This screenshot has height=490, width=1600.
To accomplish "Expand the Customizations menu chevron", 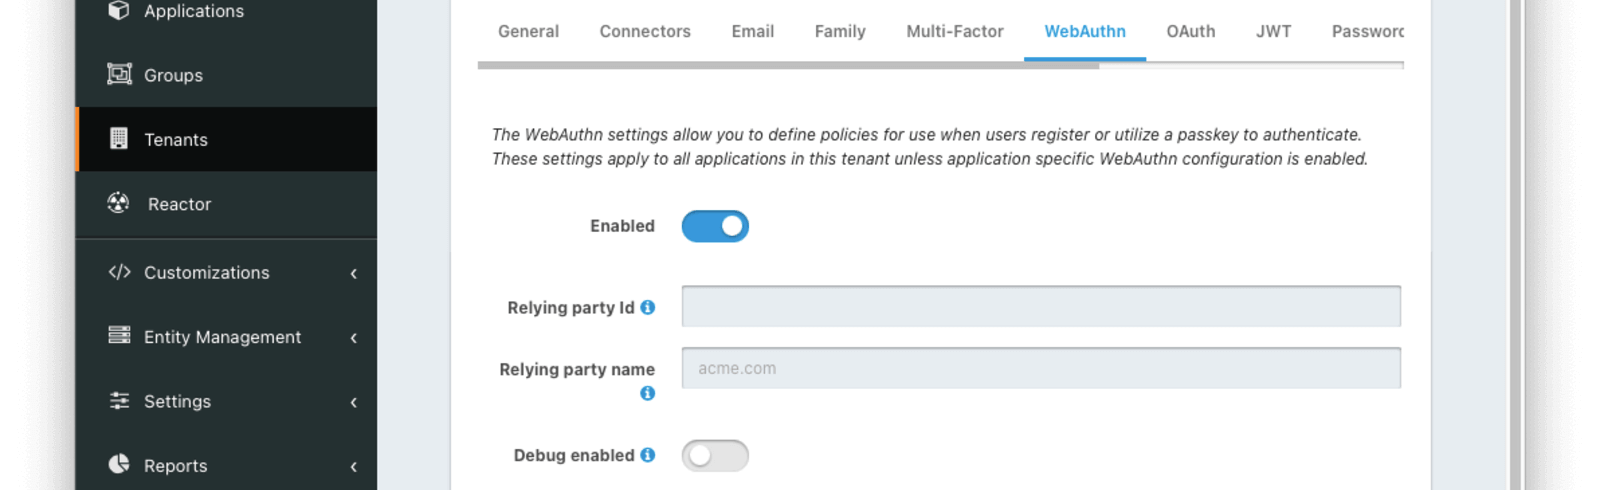I will tap(354, 273).
